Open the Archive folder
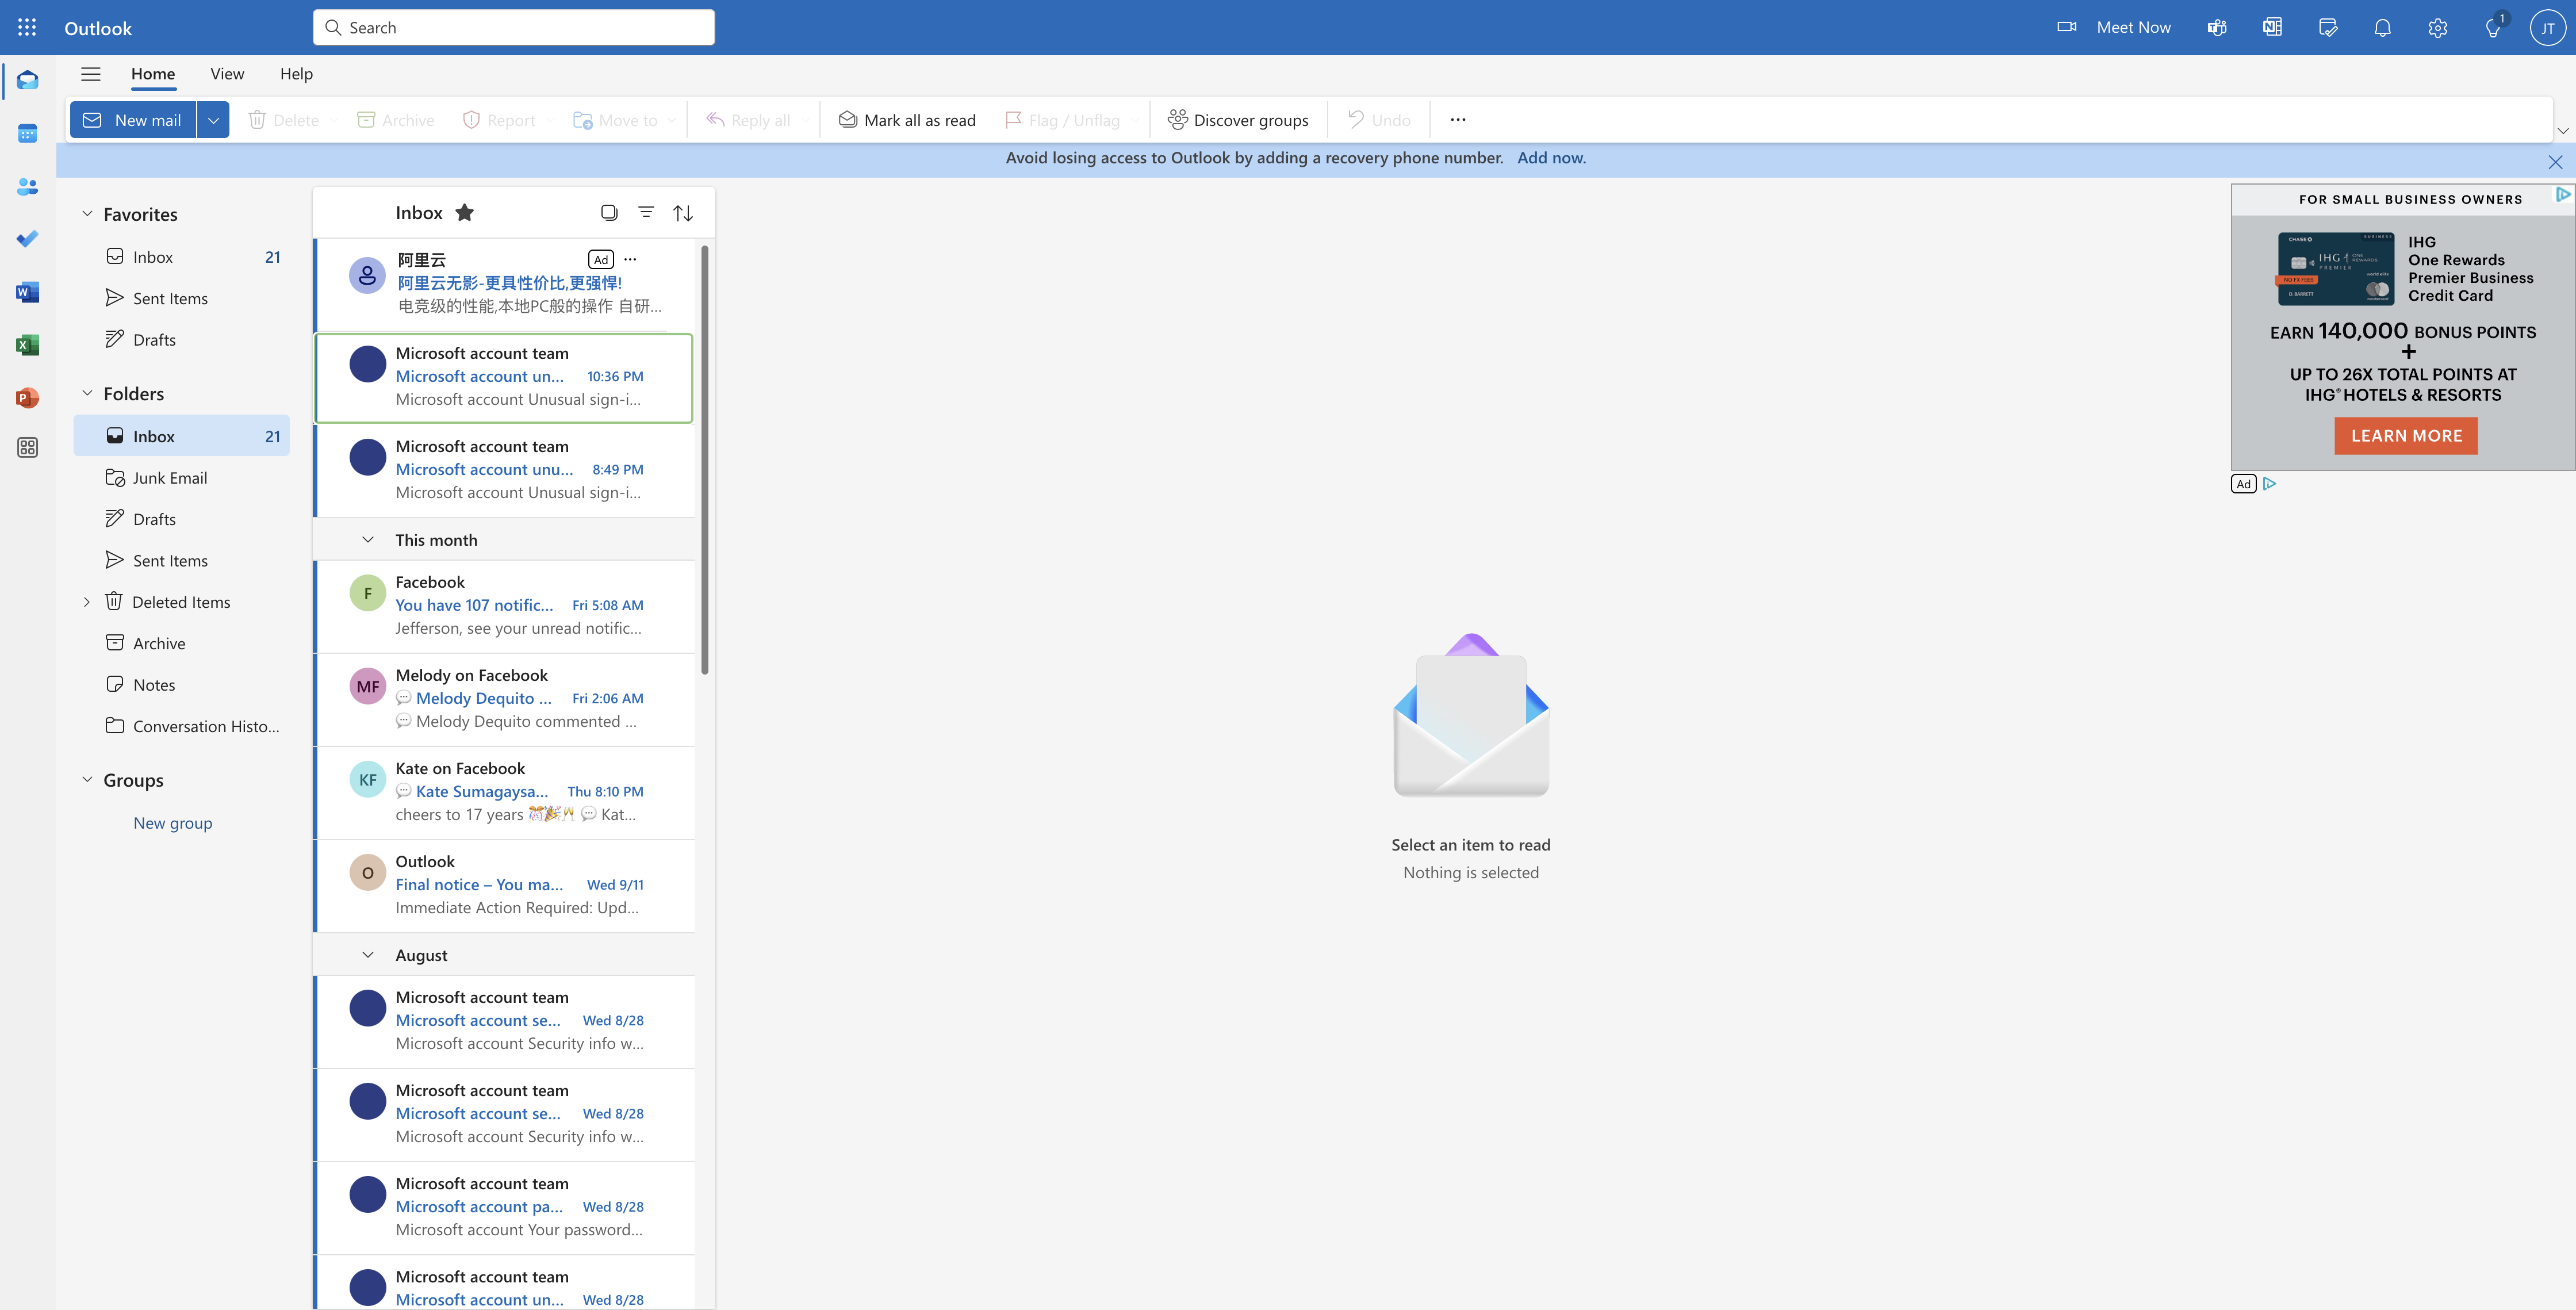This screenshot has height=1310, width=2576. [x=181, y=643]
